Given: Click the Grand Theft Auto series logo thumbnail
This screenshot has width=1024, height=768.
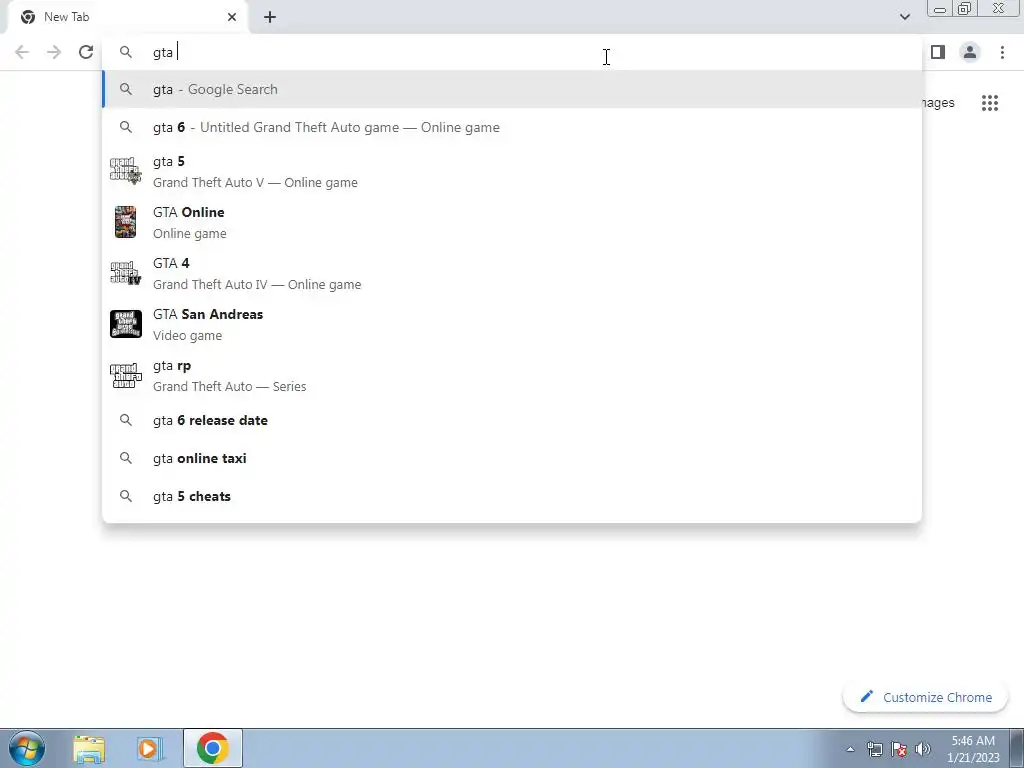Looking at the screenshot, I should 125,376.
